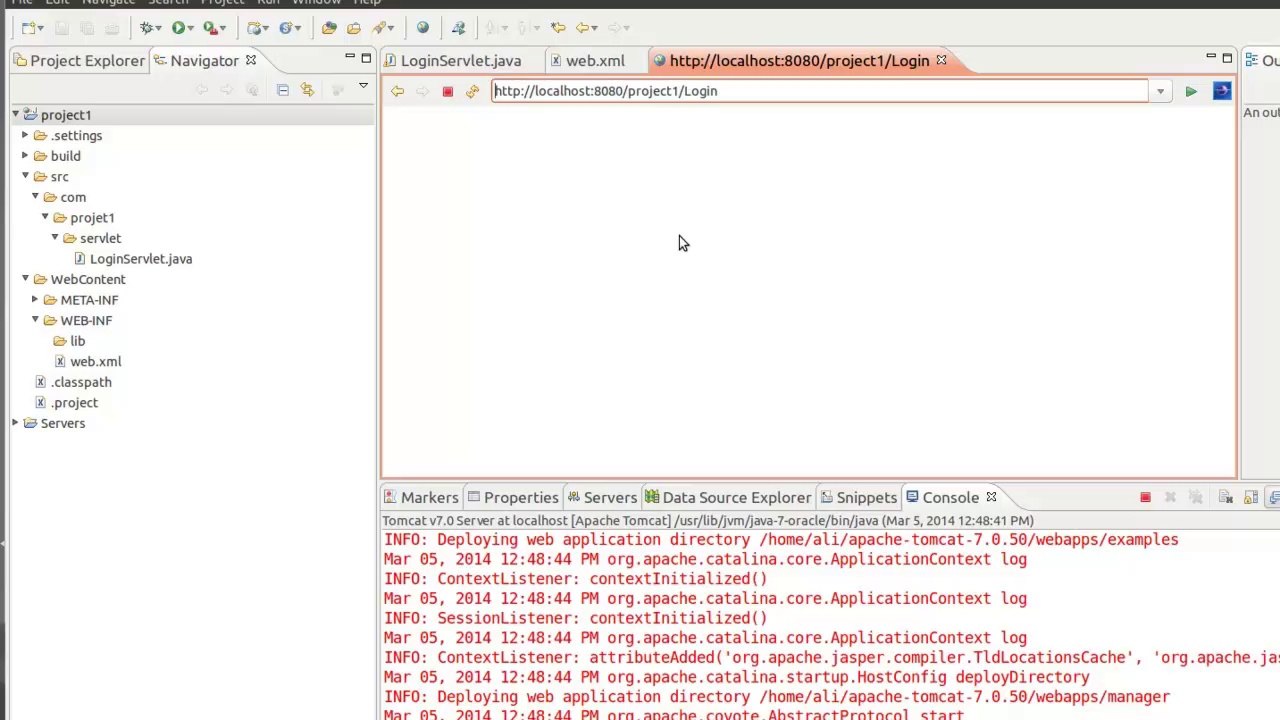
Task: Click the browser URL address field
Action: 820,91
